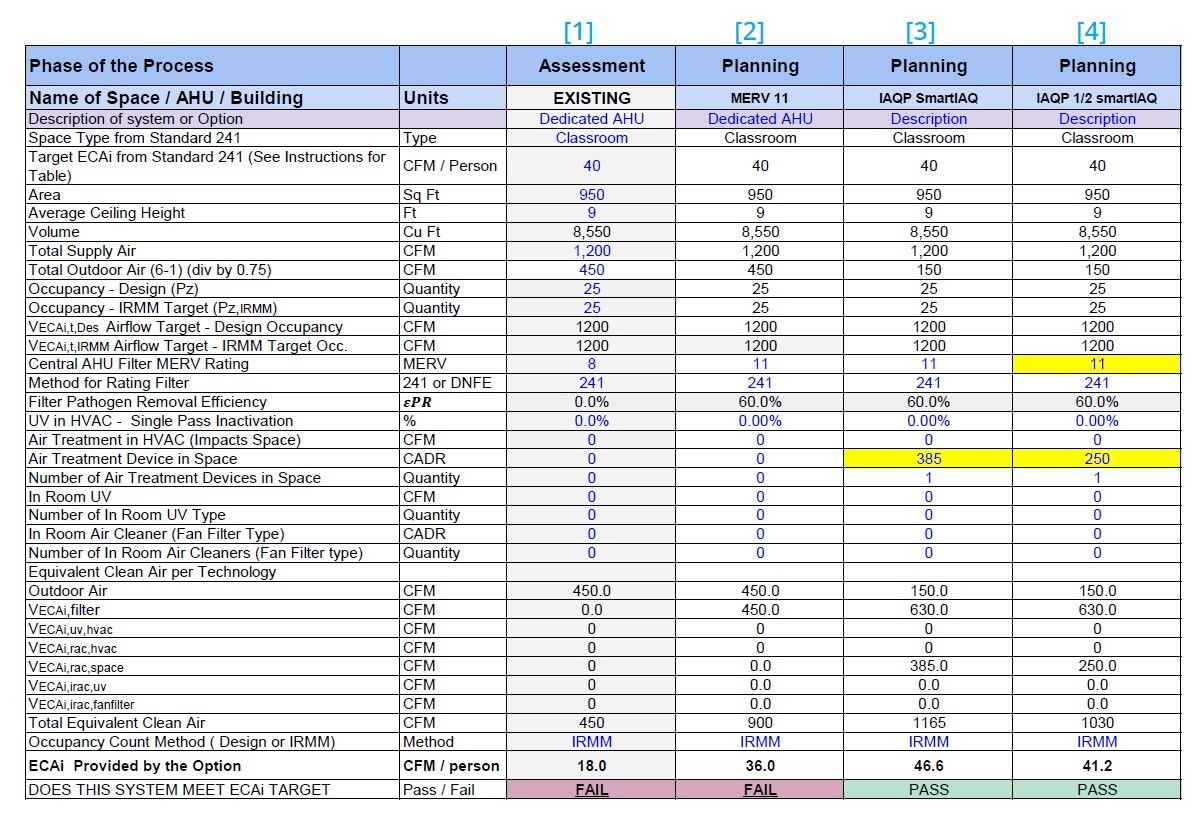
Task: Click the Units column header
Action: click(x=425, y=98)
